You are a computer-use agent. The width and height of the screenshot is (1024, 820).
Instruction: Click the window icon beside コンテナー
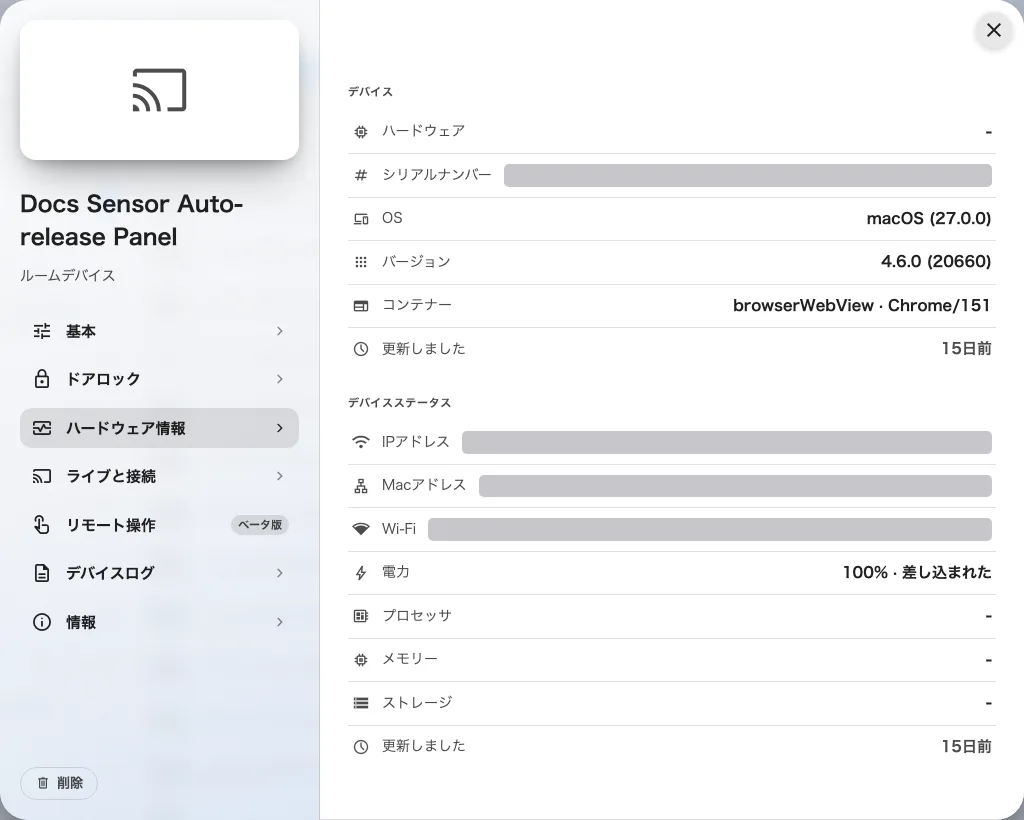[x=360, y=306]
